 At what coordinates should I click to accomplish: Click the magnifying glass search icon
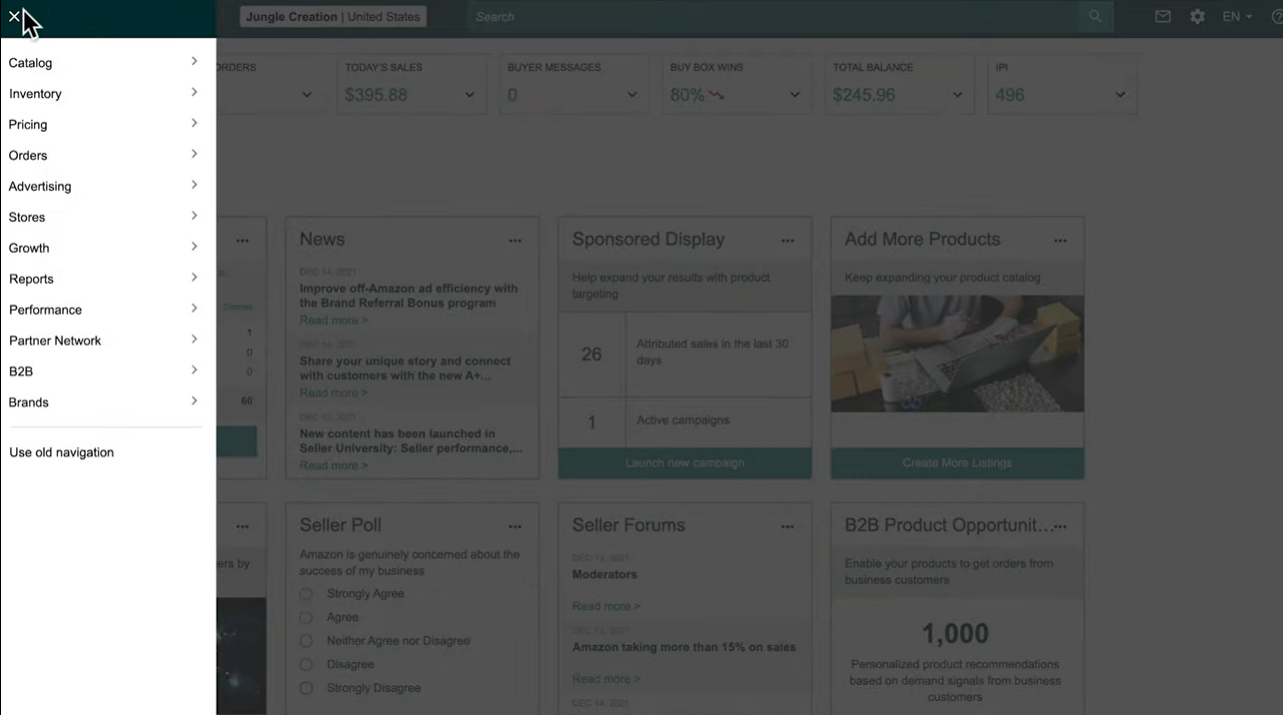click(x=1096, y=17)
